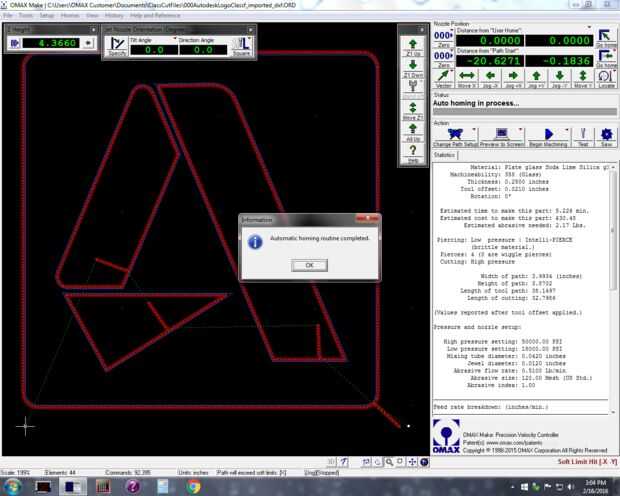Click Soft Limit Hit status text
Viewport: 620px width, 496px height.
[x=587, y=462]
